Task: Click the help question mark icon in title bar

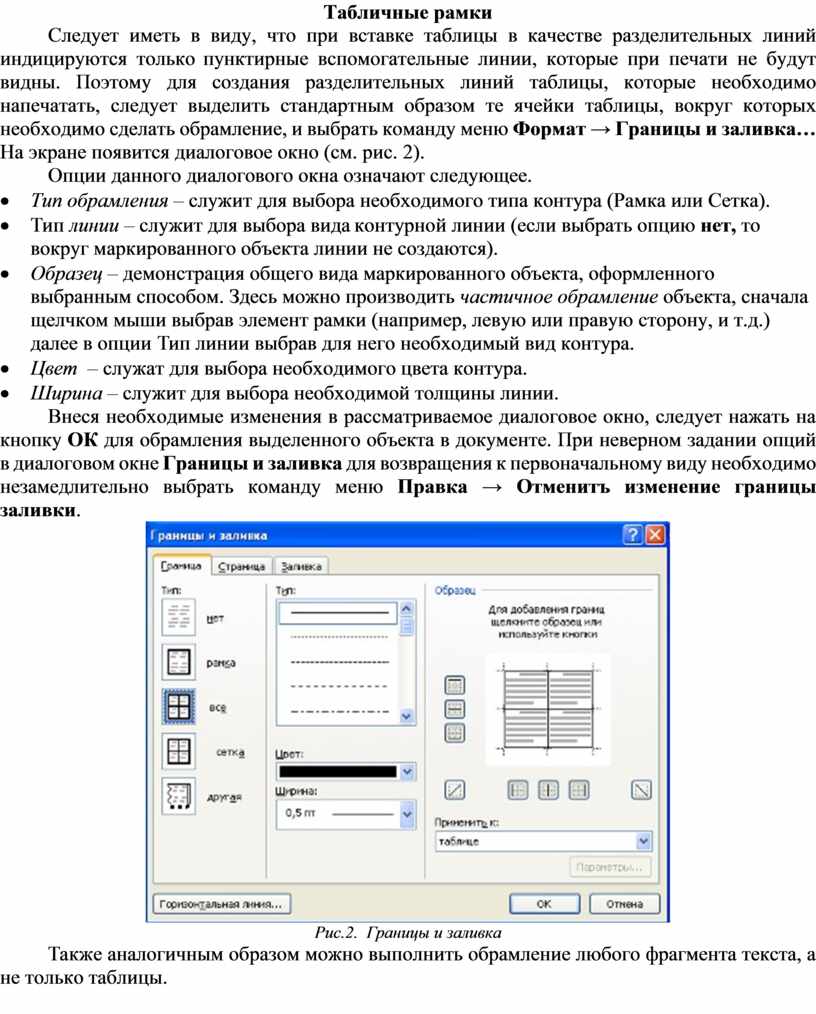Action: pyautogui.click(x=633, y=535)
